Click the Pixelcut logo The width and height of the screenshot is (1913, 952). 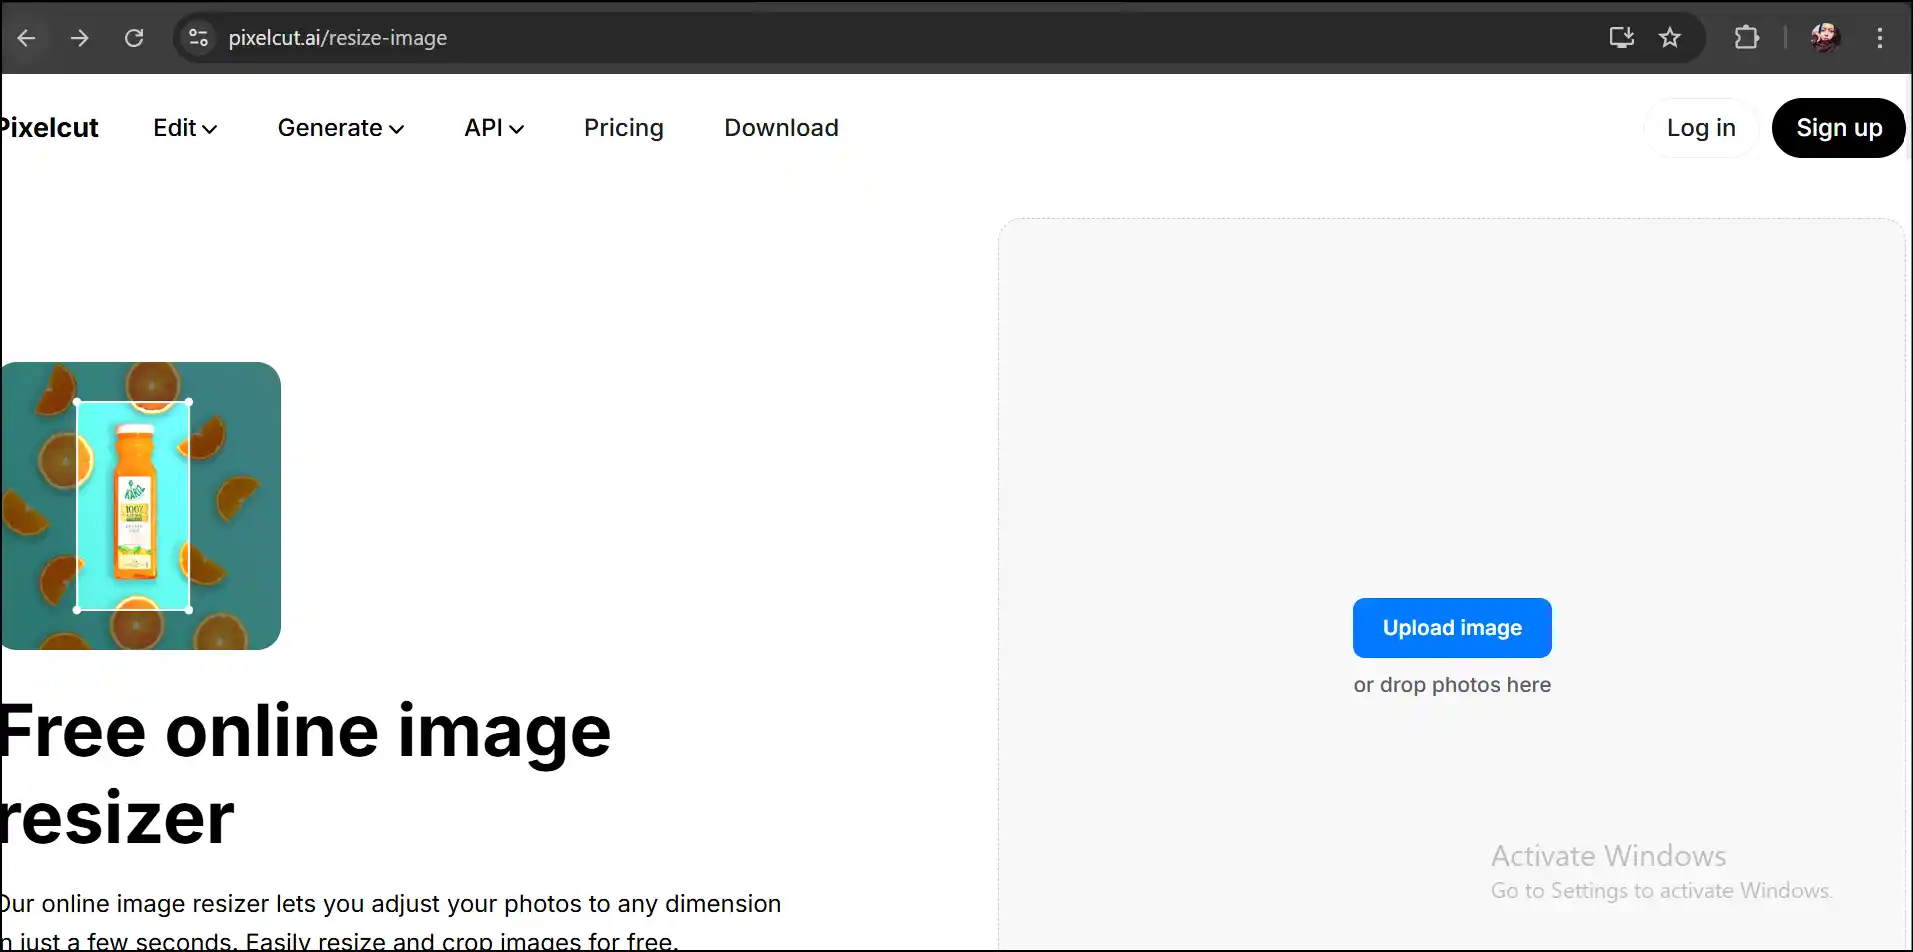click(x=48, y=128)
